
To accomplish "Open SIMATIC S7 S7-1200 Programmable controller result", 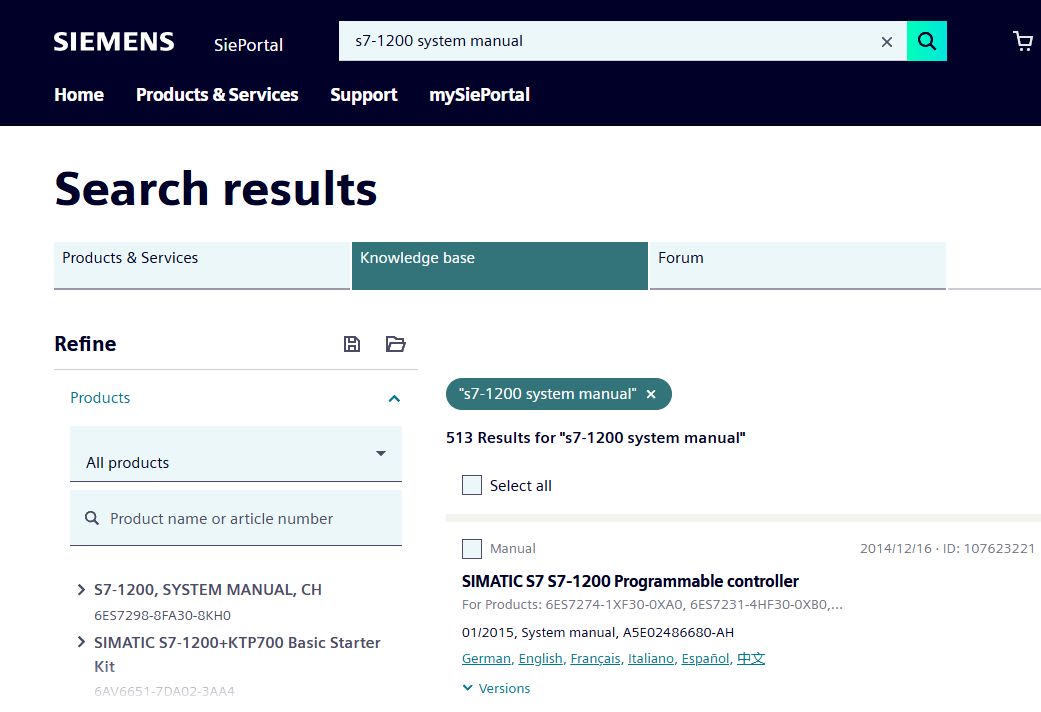I will (x=630, y=581).
